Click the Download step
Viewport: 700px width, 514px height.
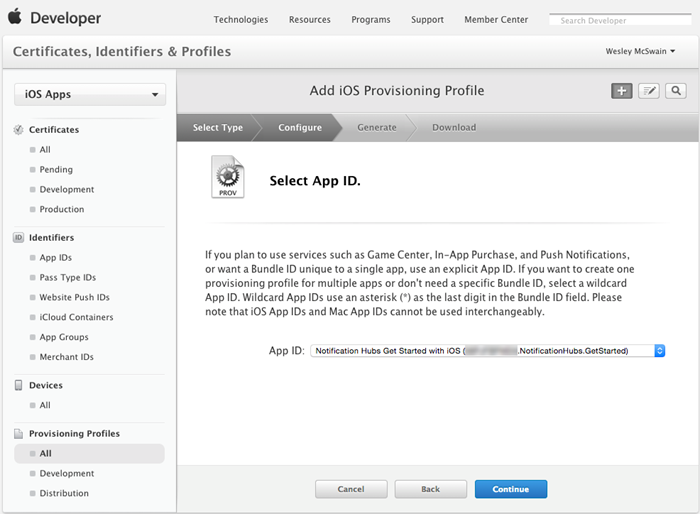pos(454,127)
